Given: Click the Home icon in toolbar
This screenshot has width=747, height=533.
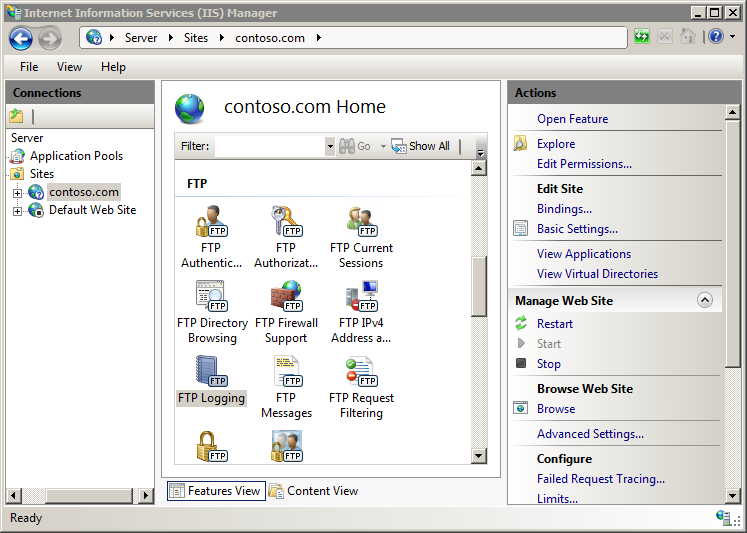Looking at the screenshot, I should [687, 36].
